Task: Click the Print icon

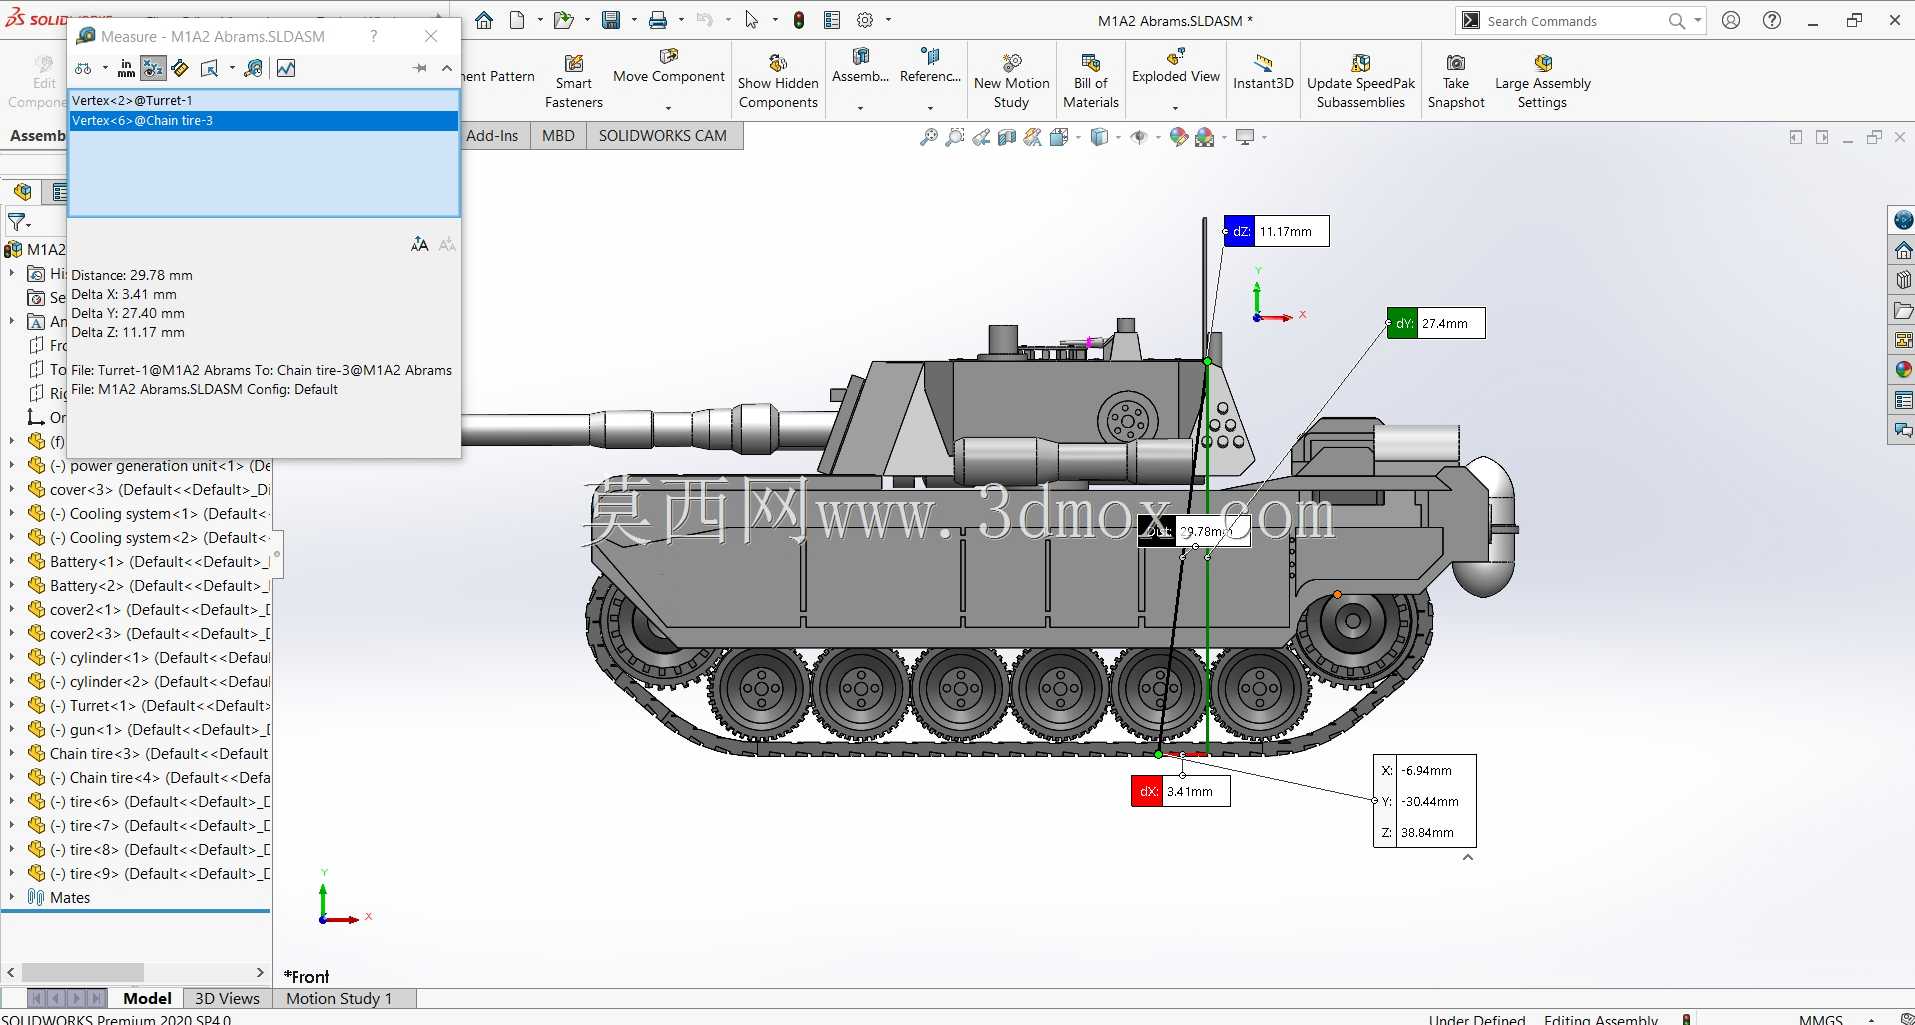Action: (658, 20)
